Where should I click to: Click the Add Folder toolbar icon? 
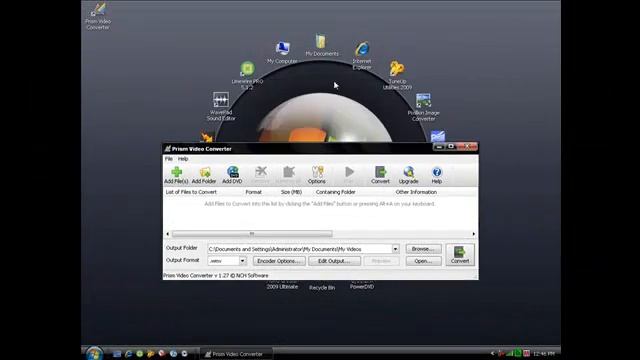[x=204, y=175]
